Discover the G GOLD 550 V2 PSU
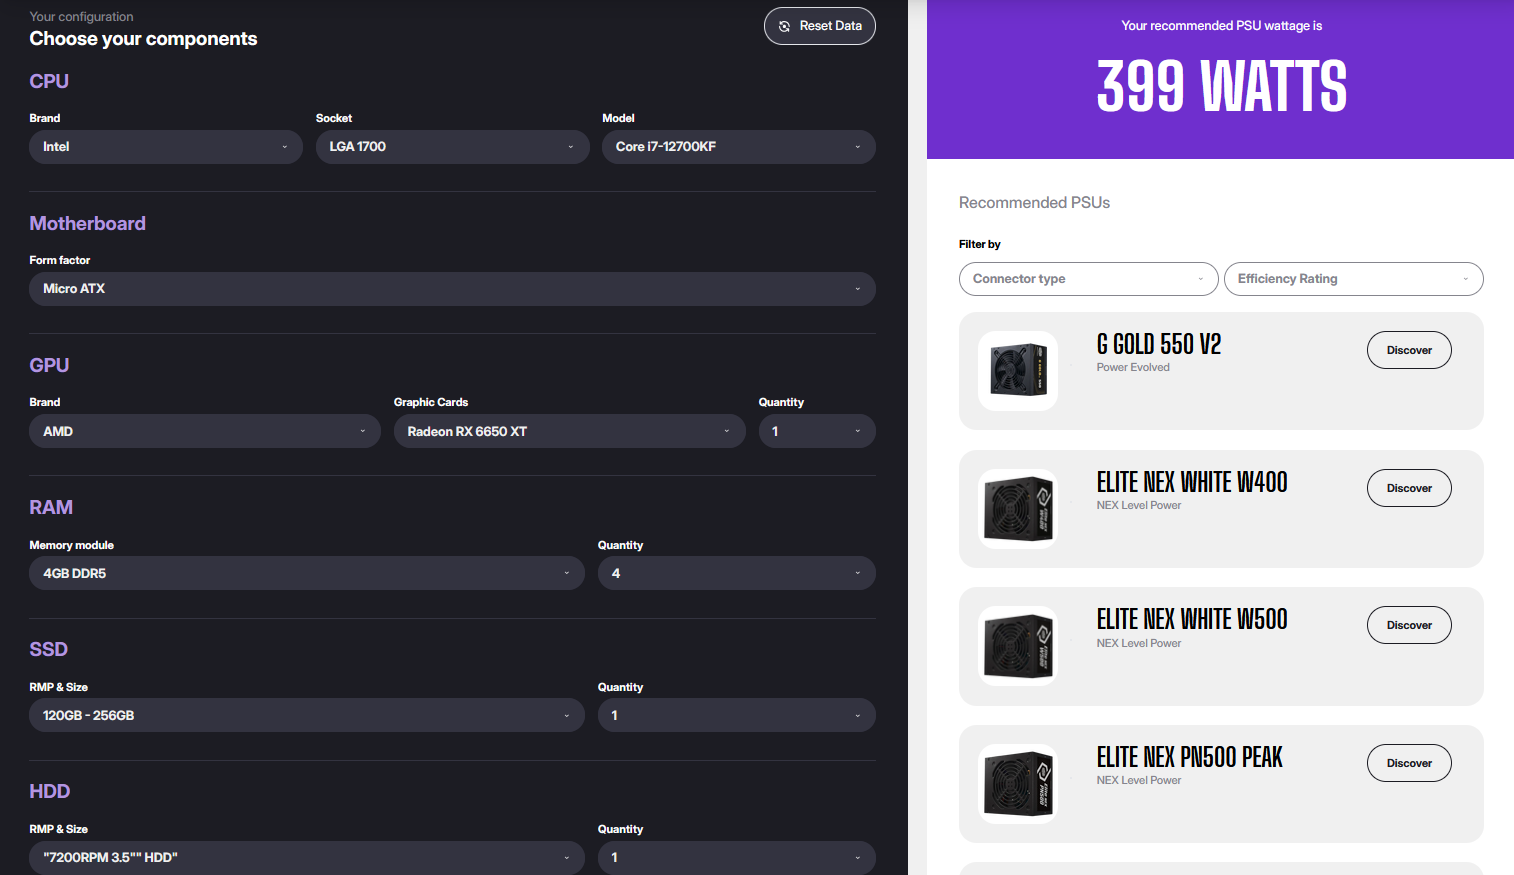 pos(1409,350)
